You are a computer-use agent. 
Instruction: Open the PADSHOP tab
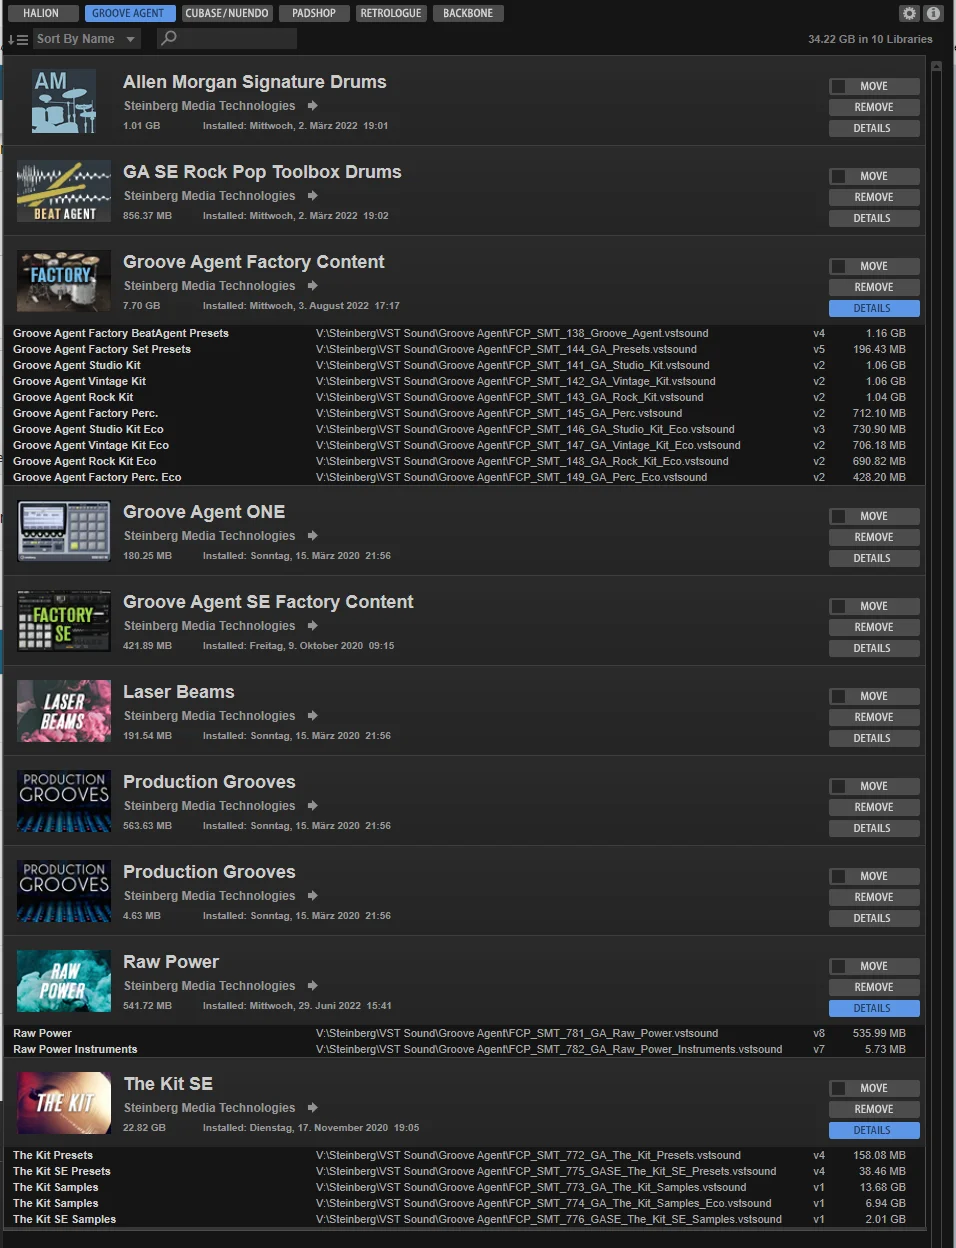click(314, 13)
